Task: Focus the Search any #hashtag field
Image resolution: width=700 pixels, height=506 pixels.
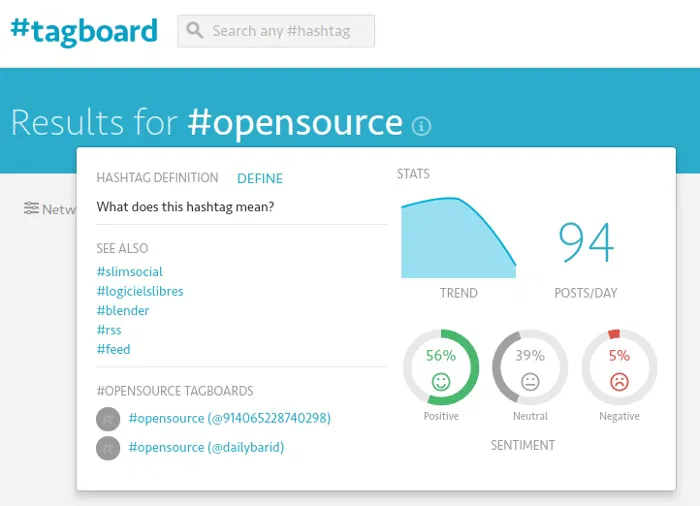Action: click(276, 31)
